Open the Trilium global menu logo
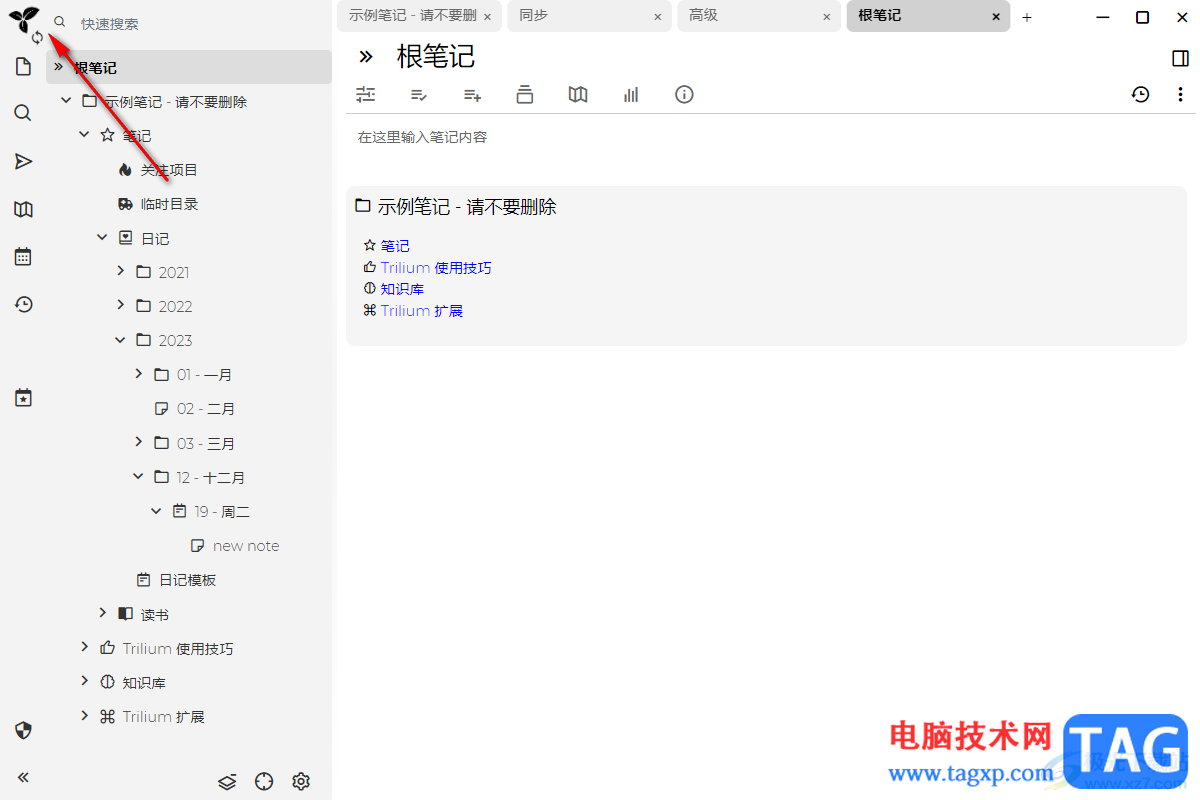The width and height of the screenshot is (1200, 800). click(23, 20)
